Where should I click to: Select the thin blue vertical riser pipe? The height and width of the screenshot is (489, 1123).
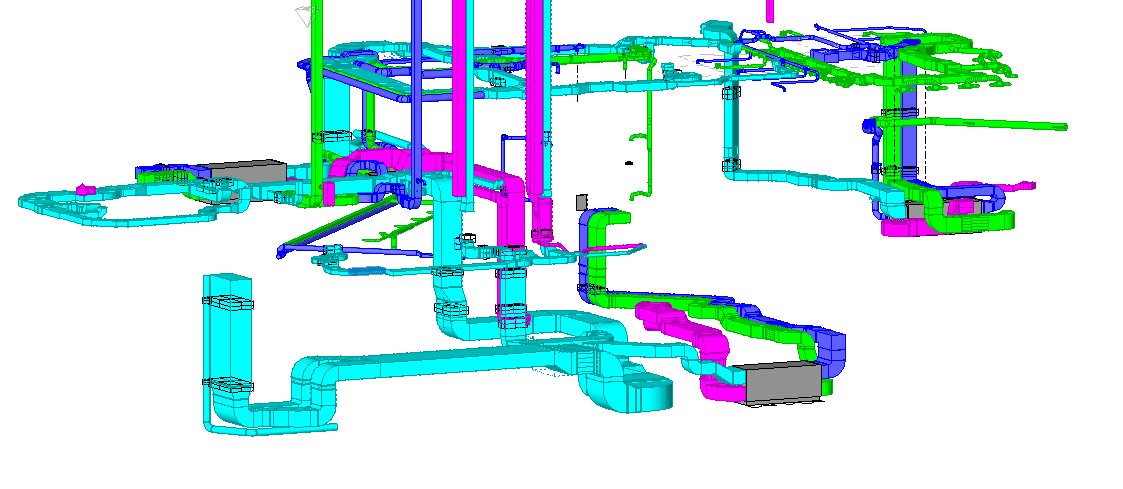click(x=415, y=80)
